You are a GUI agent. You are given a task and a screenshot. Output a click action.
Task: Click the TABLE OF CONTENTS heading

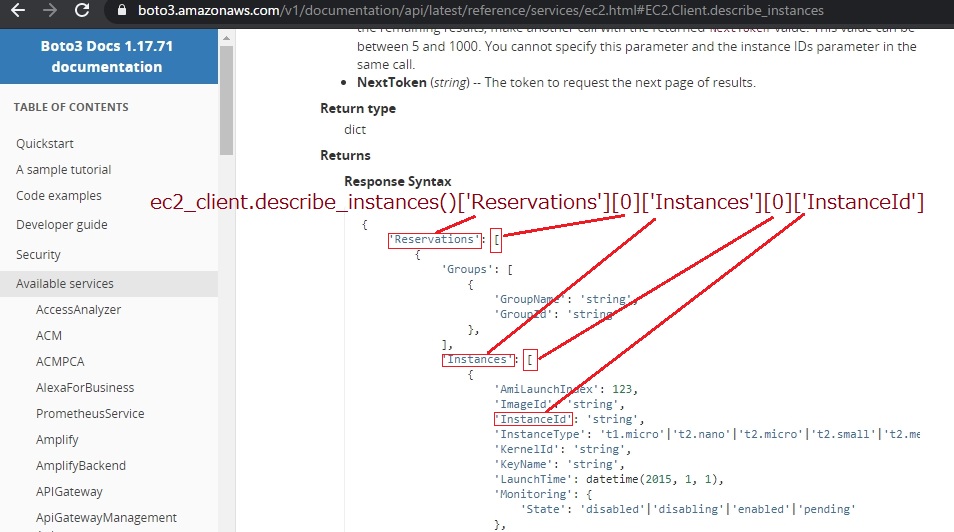pyautogui.click(x=71, y=107)
